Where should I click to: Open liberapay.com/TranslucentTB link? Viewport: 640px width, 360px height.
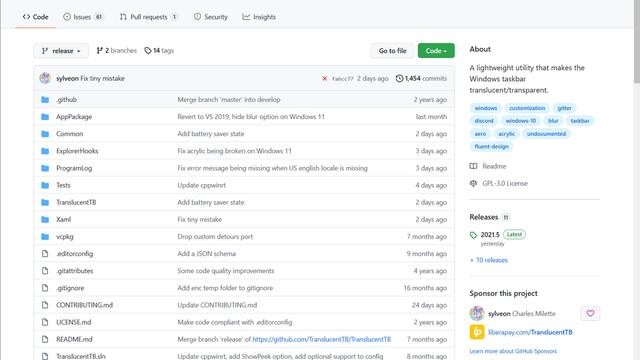pyautogui.click(x=530, y=332)
